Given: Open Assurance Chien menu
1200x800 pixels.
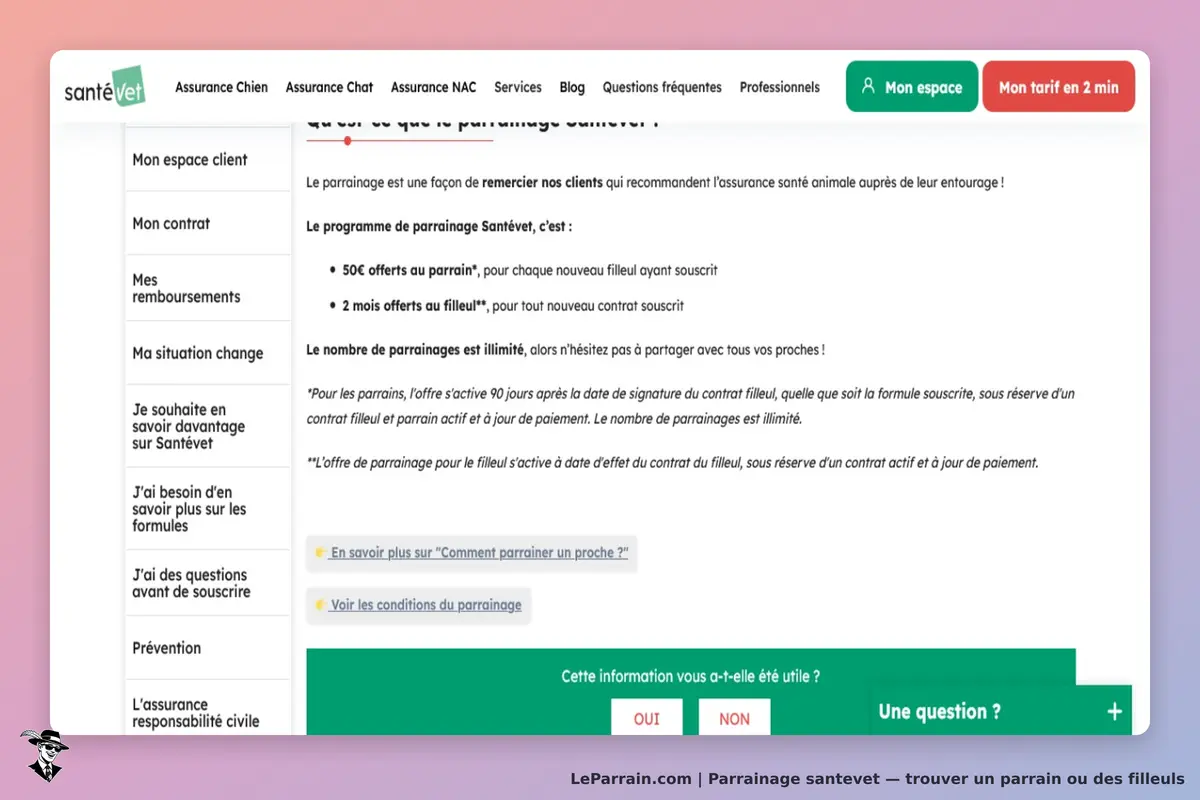Looking at the screenshot, I should coord(222,87).
